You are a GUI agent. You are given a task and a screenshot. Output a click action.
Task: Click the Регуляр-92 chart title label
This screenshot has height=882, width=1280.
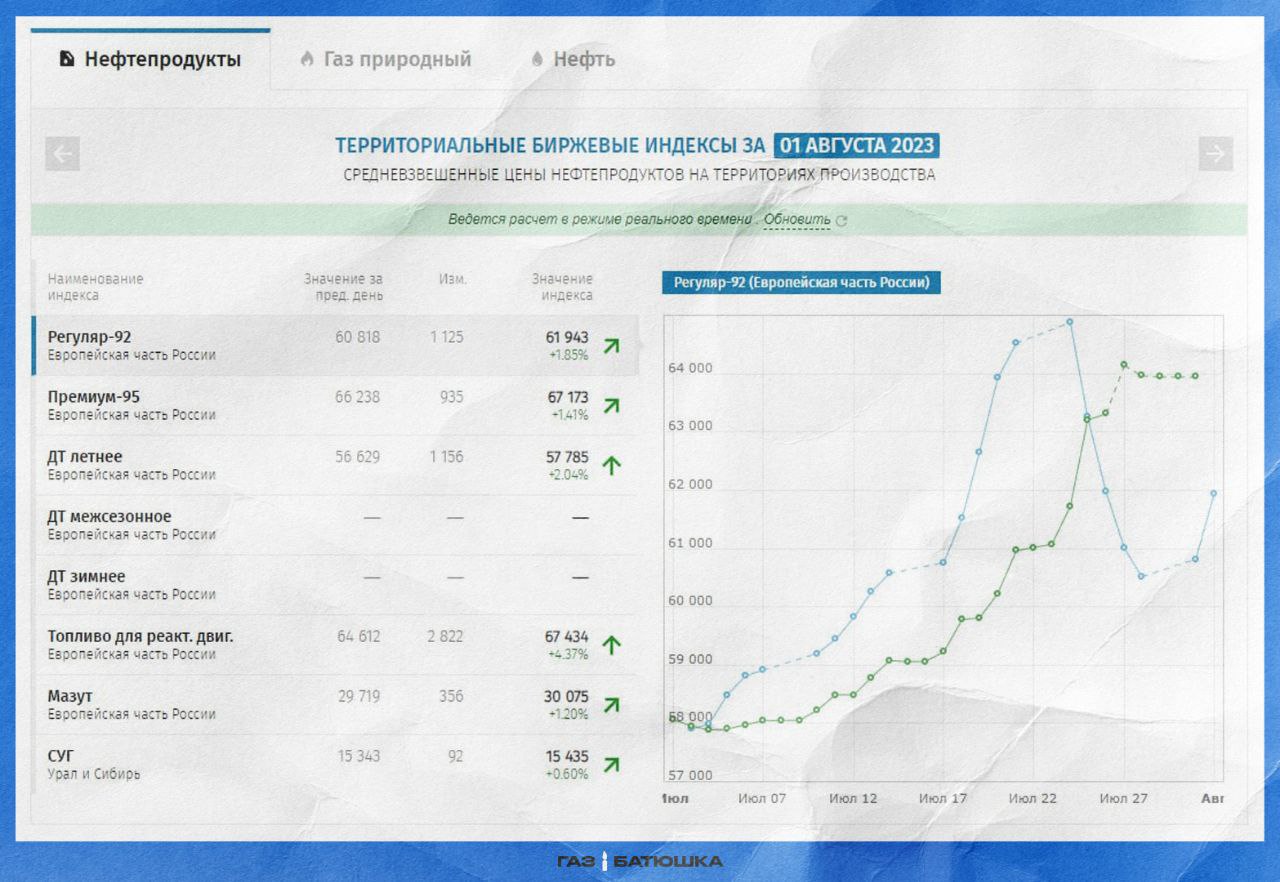pyautogui.click(x=801, y=283)
